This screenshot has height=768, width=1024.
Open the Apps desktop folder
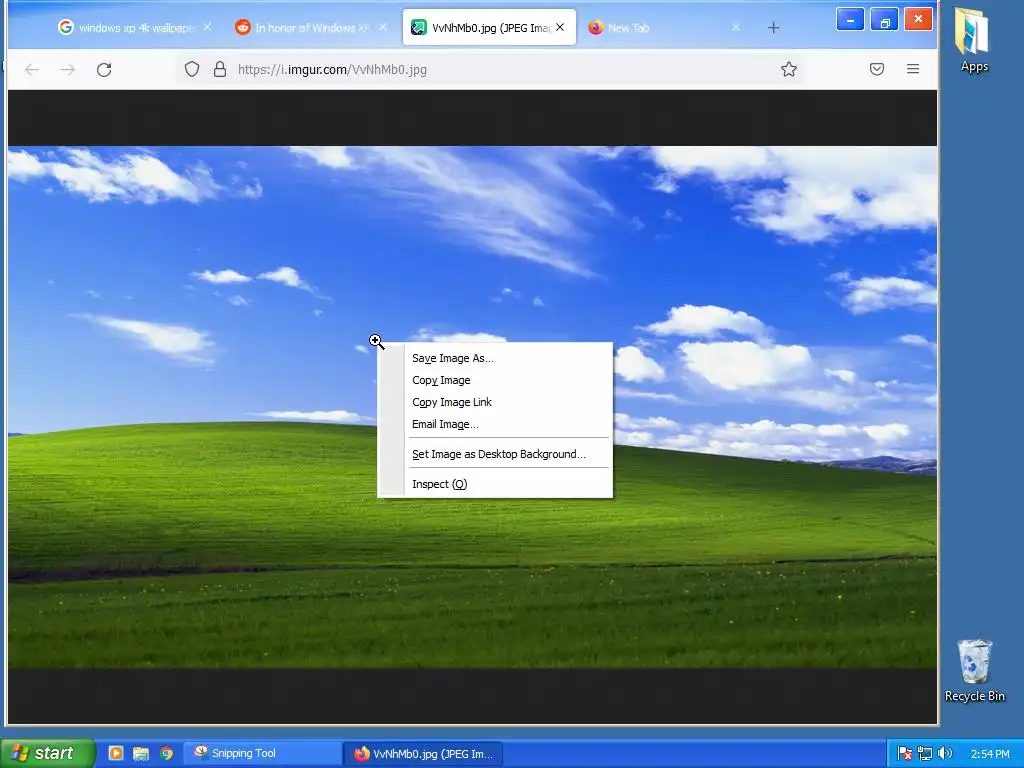tap(974, 40)
